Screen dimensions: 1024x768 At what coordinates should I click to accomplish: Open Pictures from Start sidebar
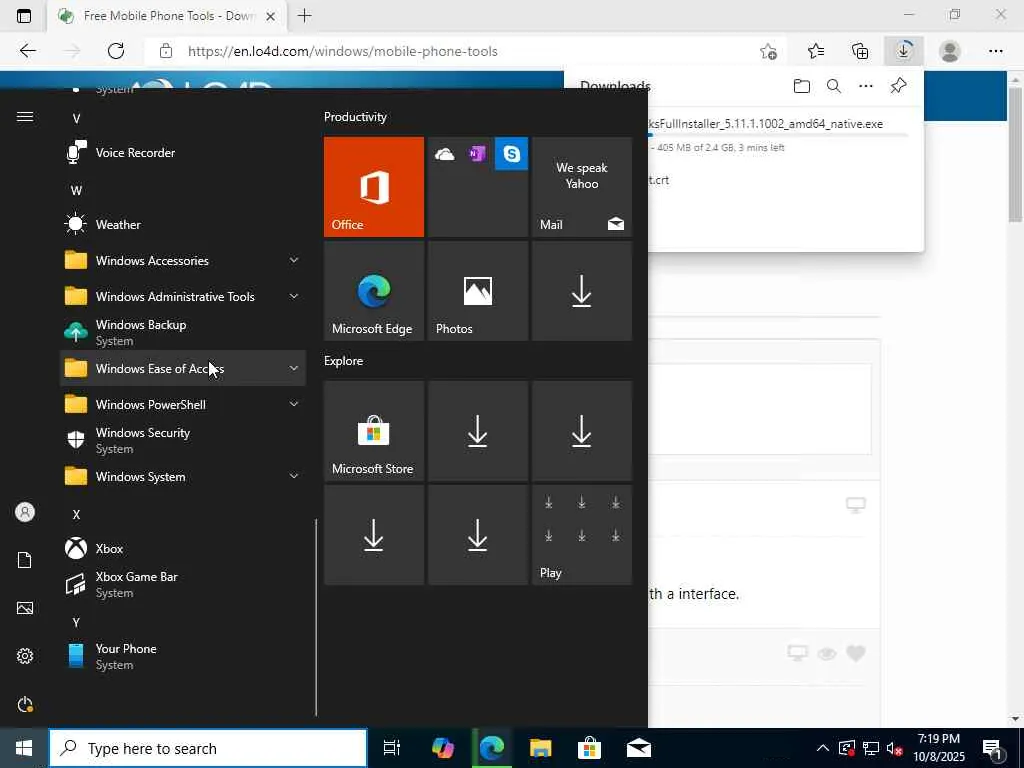point(25,608)
